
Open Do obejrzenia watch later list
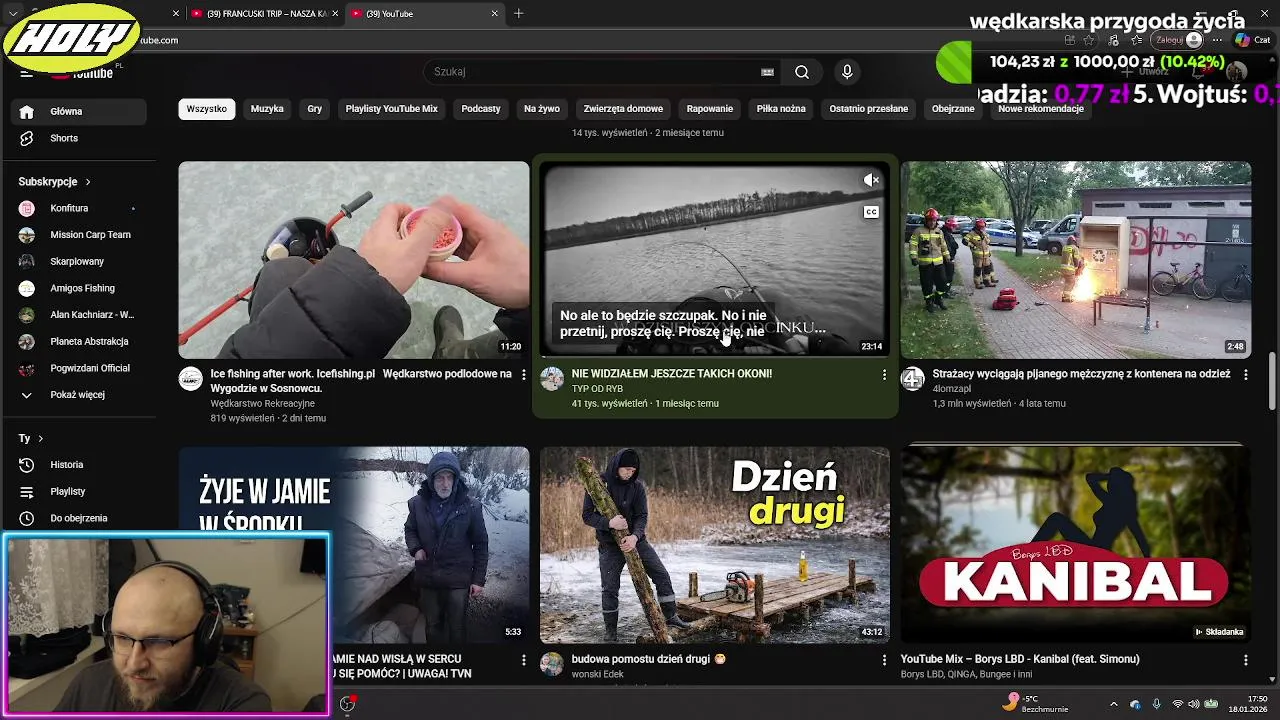[80, 518]
